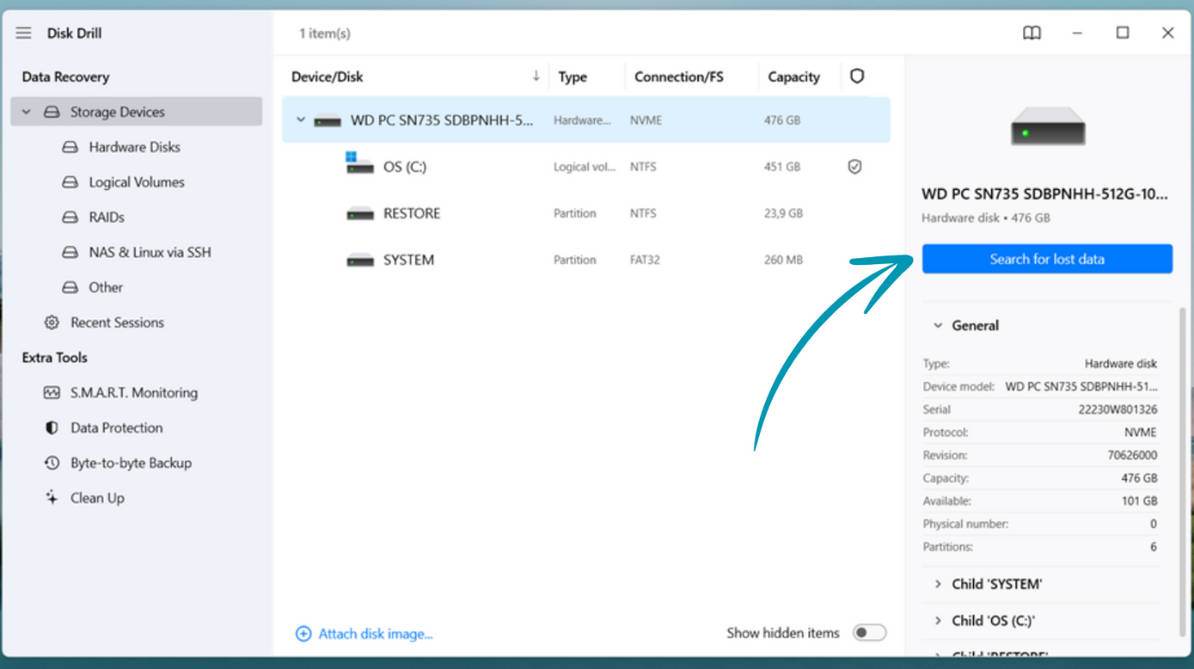
Task: Click the protection shield badge on OS (C:) row
Action: point(854,167)
